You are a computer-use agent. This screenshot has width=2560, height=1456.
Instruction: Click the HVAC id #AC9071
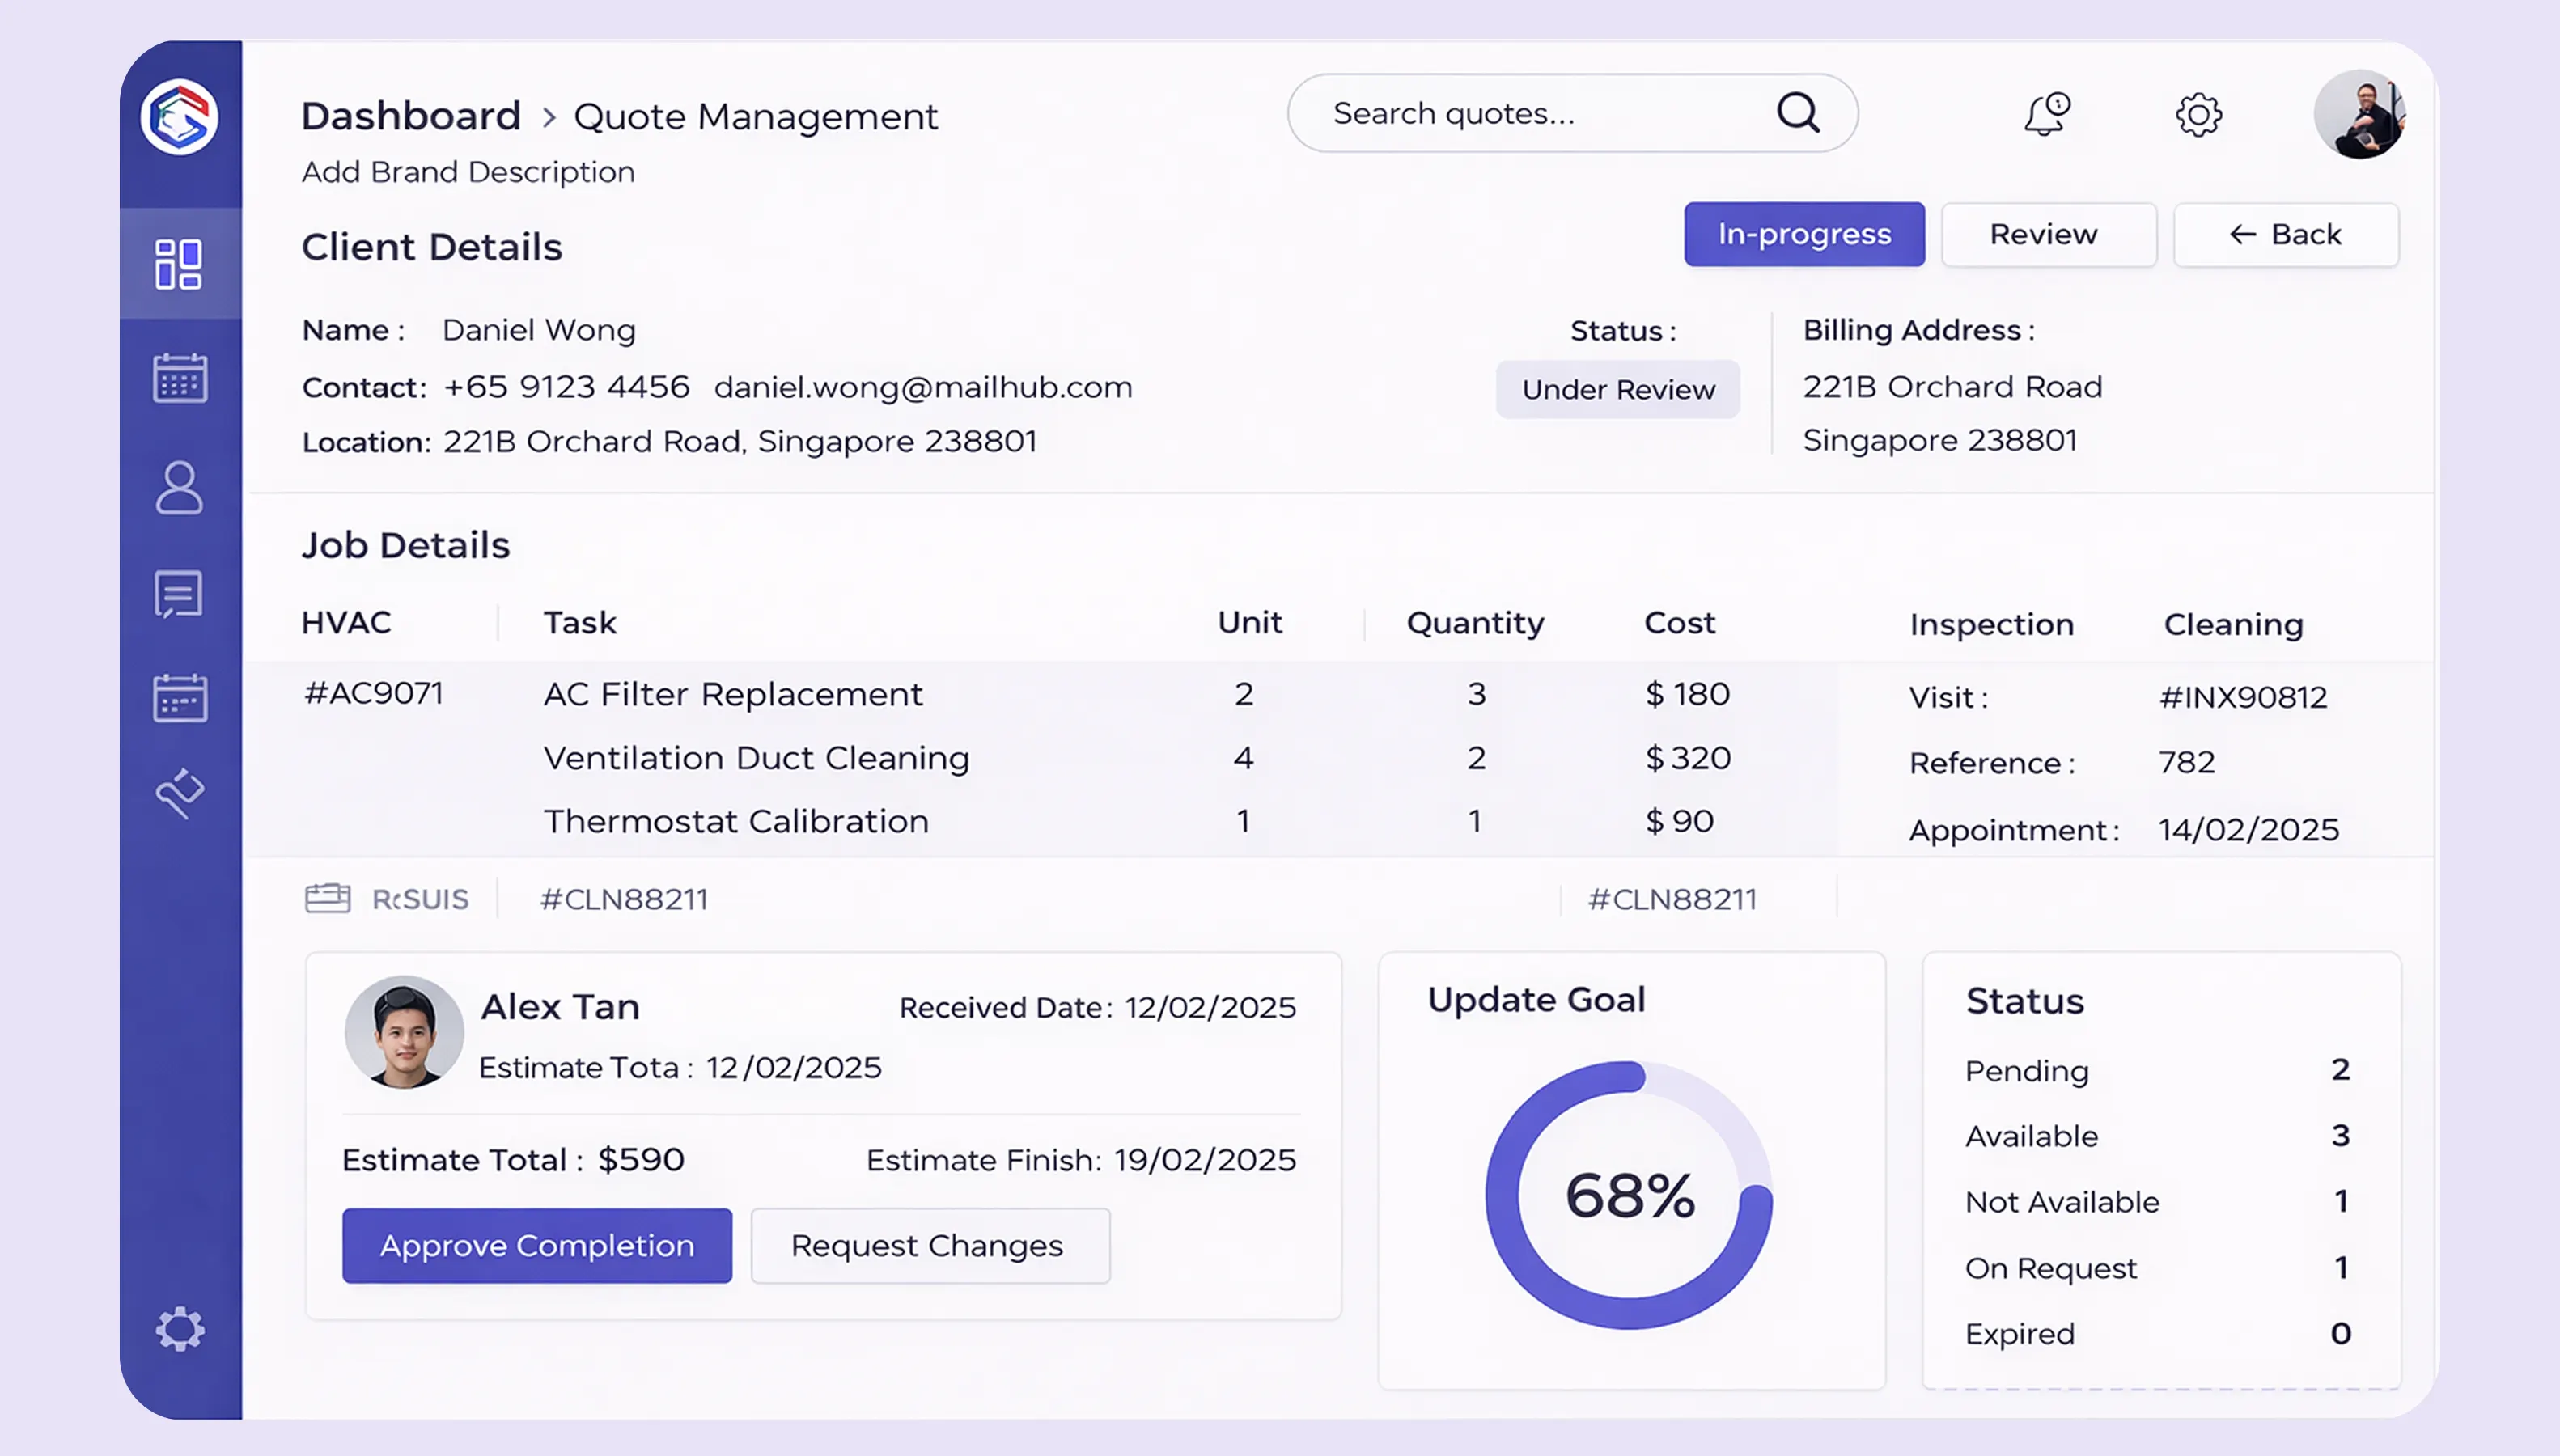[373, 693]
